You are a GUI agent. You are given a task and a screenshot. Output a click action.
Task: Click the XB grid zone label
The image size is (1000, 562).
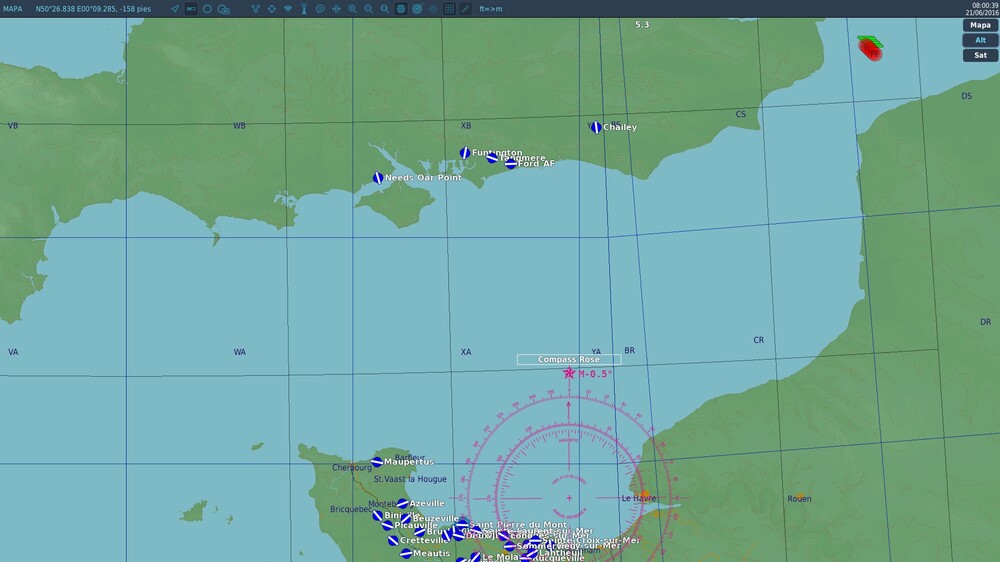tap(466, 126)
